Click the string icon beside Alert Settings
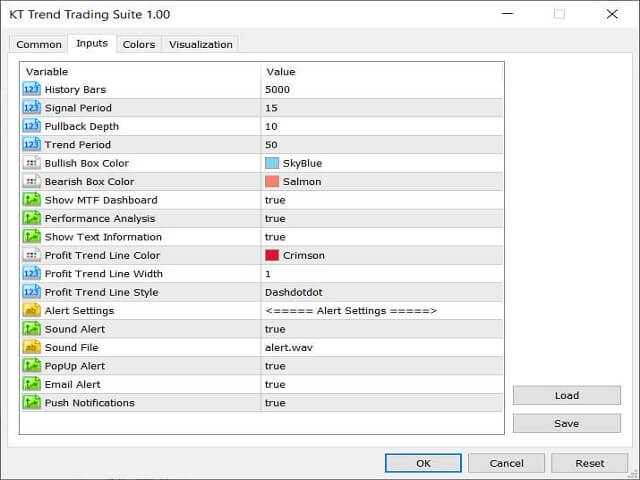The image size is (640, 480). point(31,310)
